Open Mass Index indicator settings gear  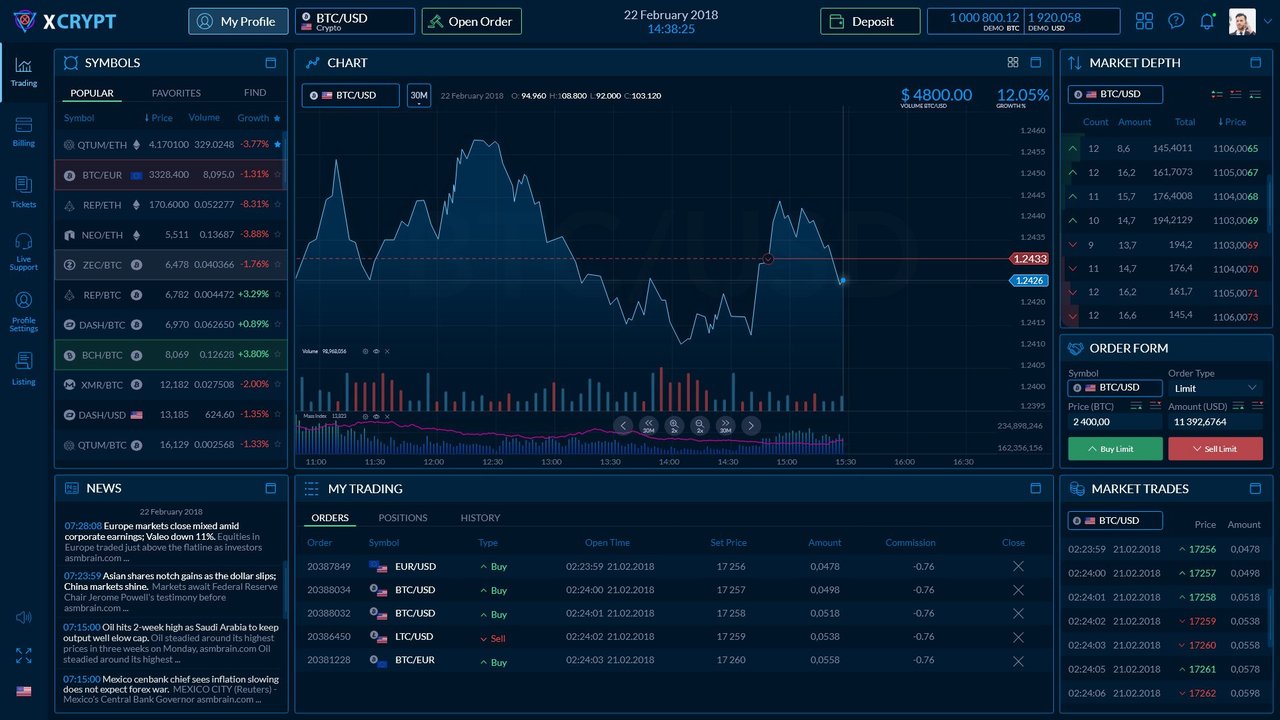point(365,415)
